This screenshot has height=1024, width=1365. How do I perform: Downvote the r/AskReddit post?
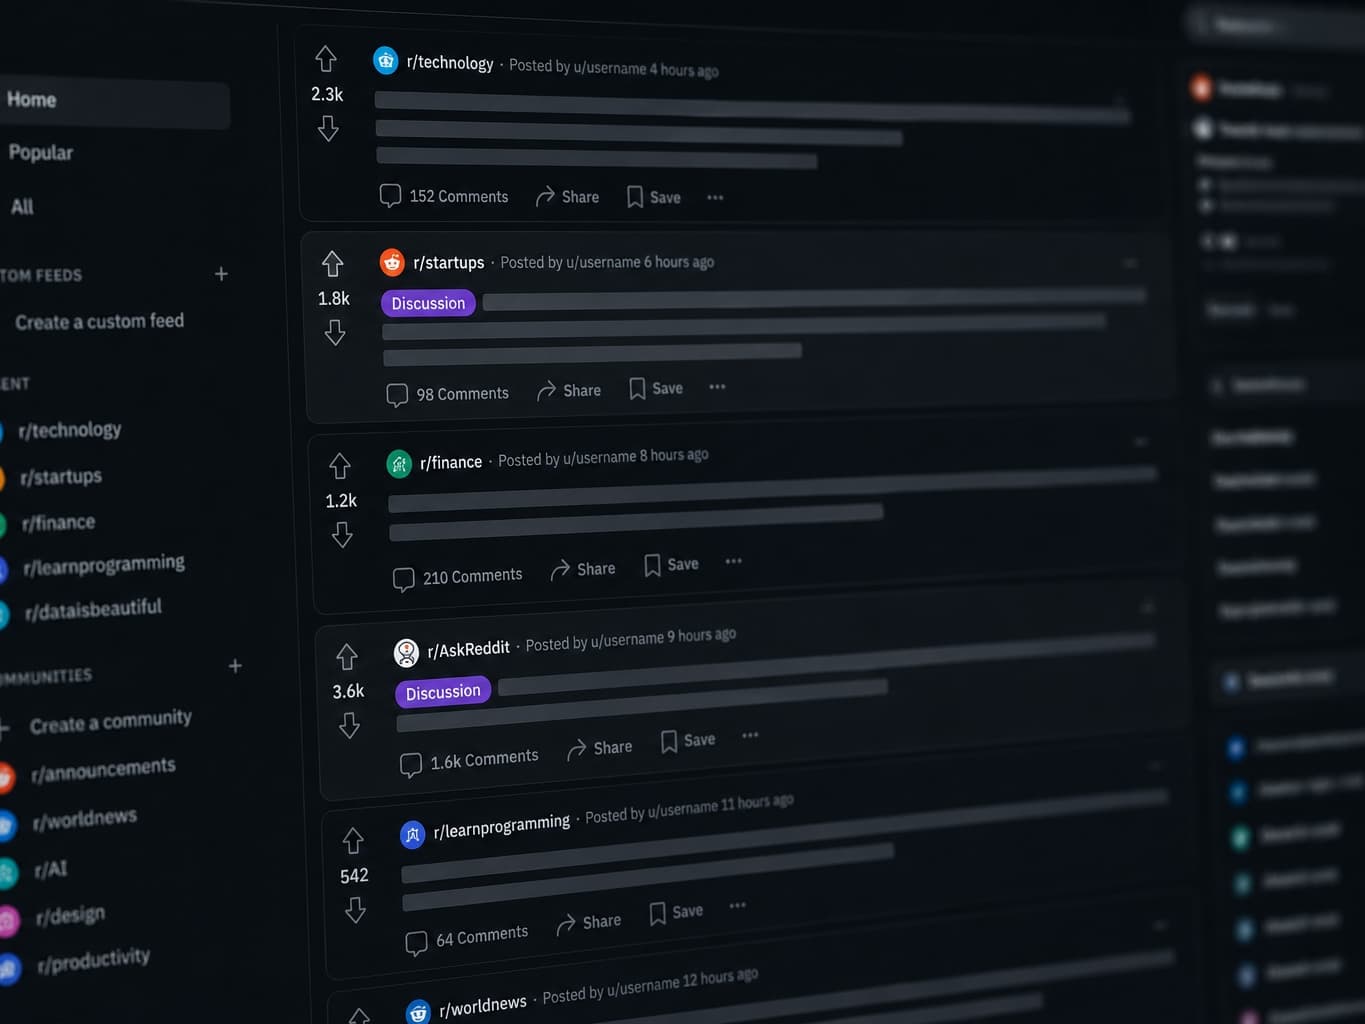click(349, 725)
